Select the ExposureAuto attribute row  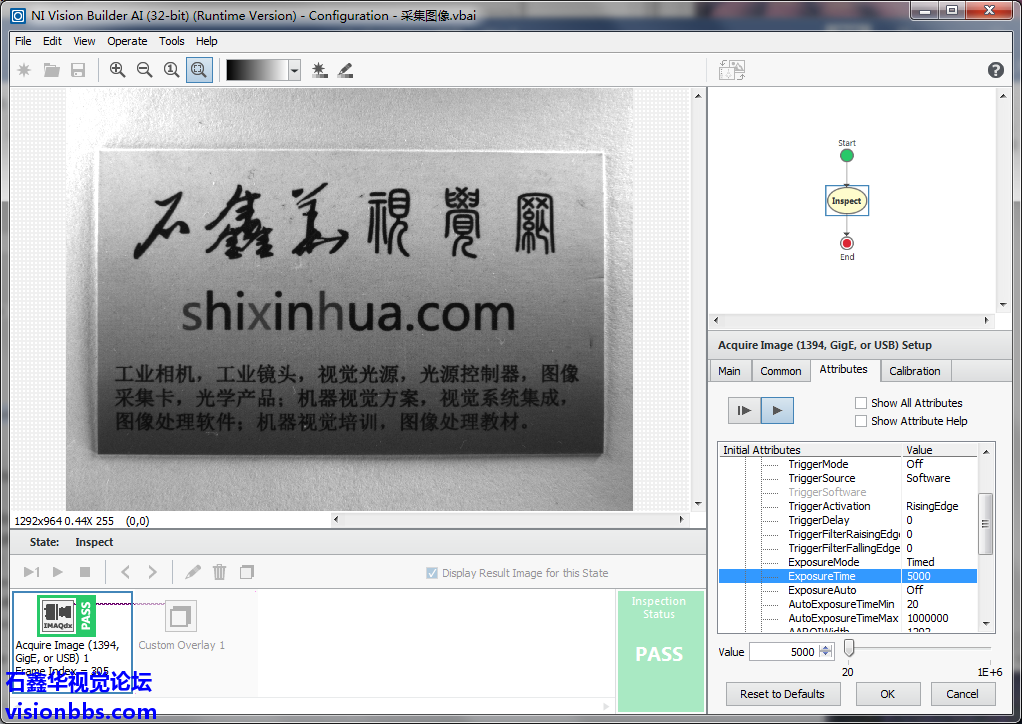coord(822,590)
